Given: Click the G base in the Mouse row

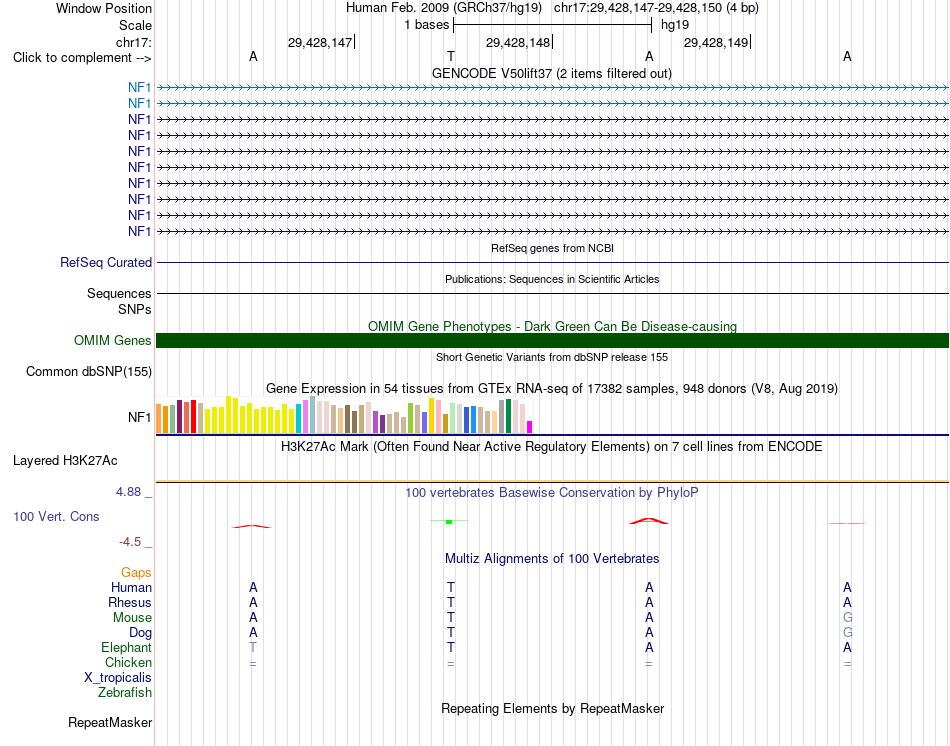Looking at the screenshot, I should (848, 618).
